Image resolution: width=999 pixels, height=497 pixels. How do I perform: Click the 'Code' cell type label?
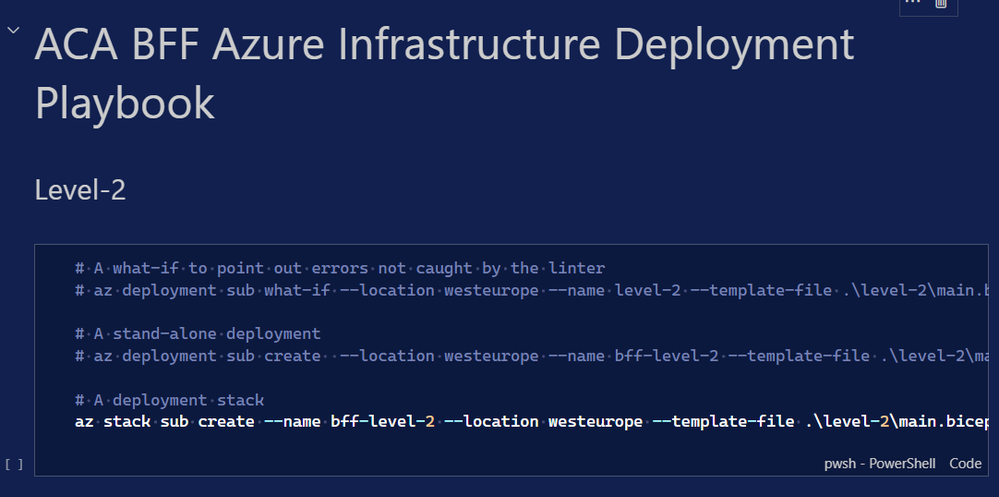[x=965, y=463]
